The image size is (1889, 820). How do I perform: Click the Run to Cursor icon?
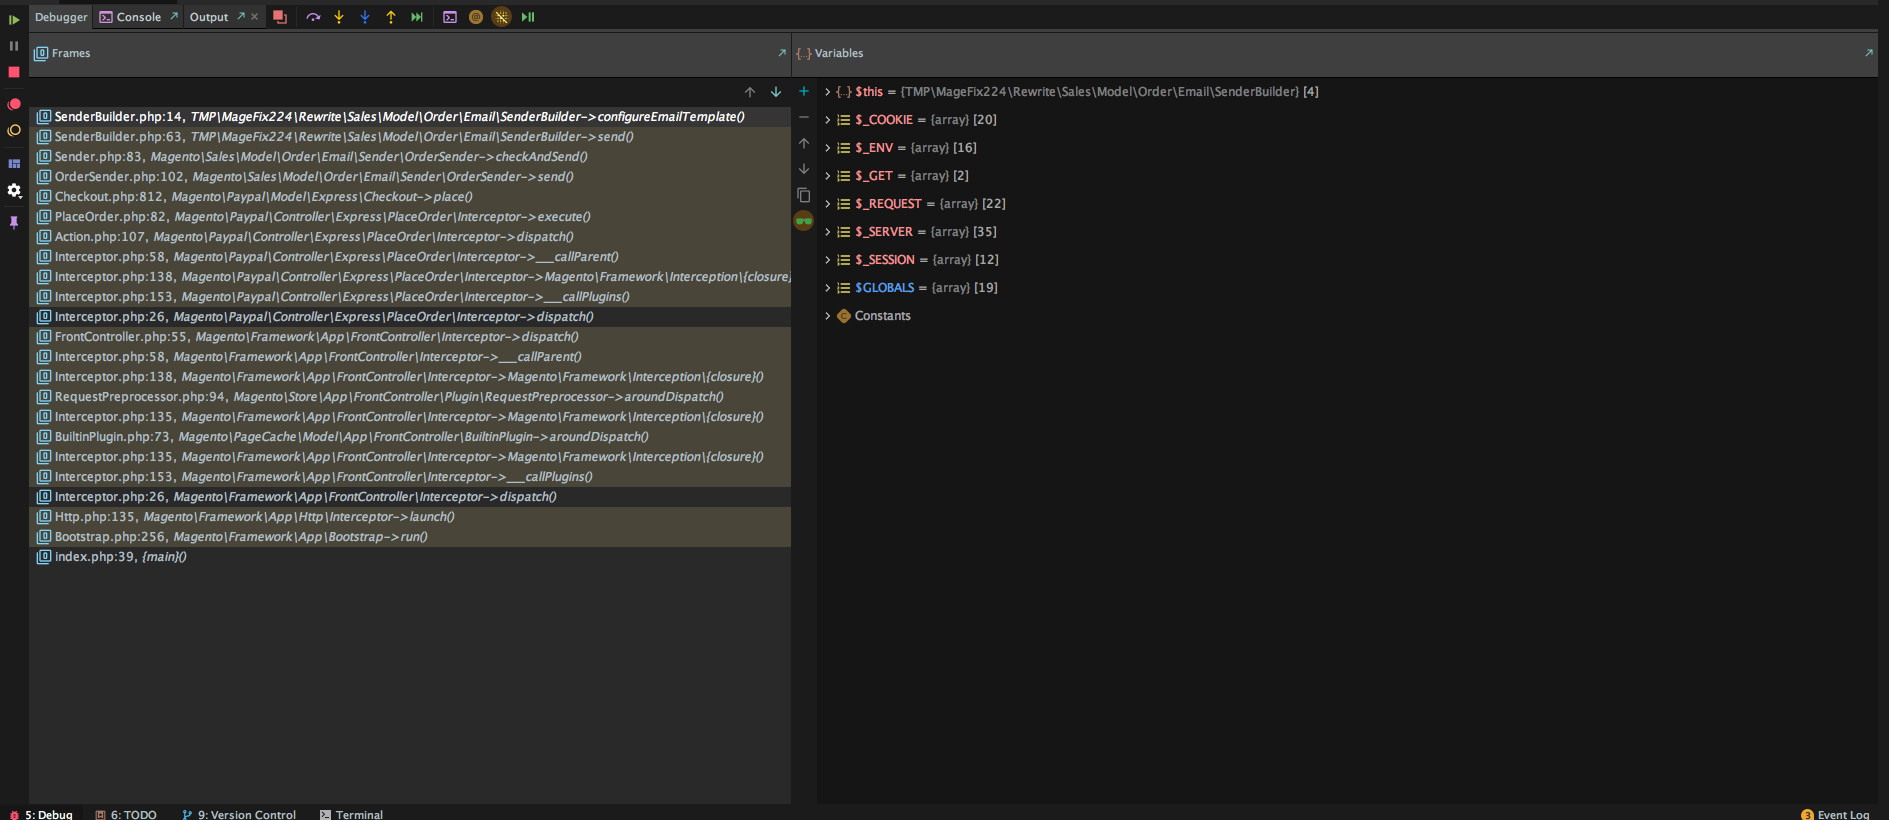(x=417, y=17)
